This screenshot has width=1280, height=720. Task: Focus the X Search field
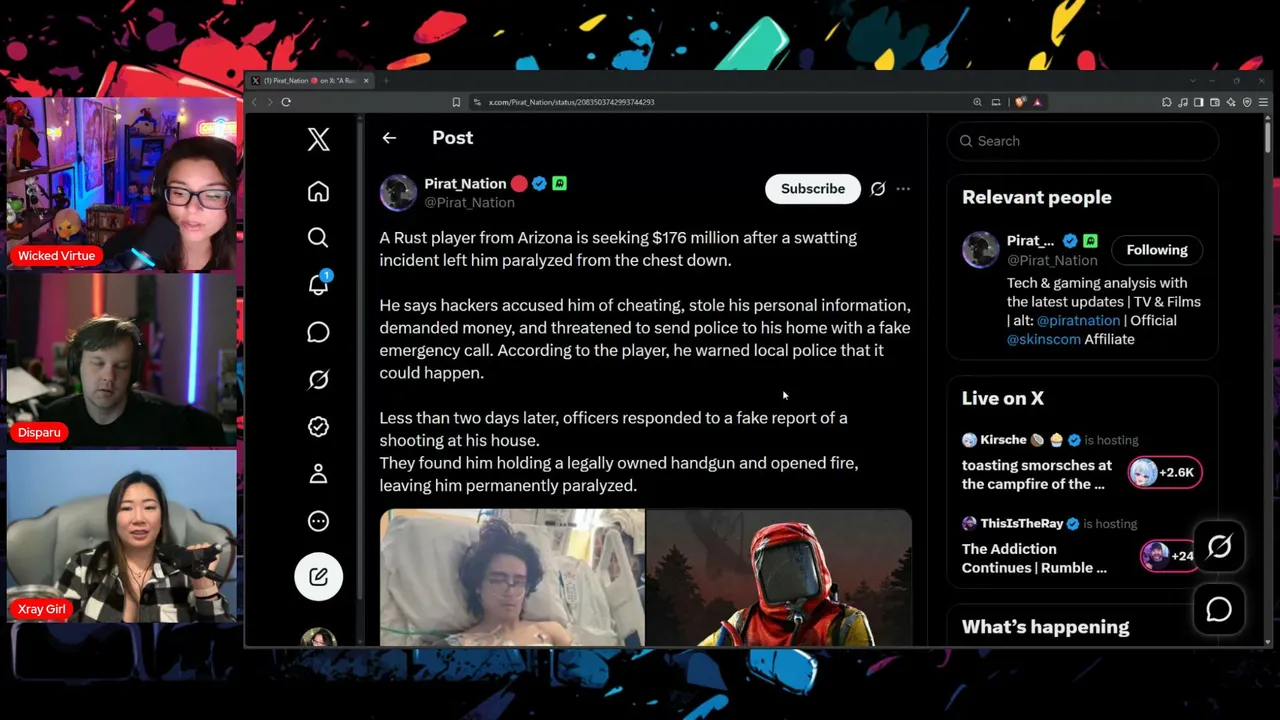pos(1082,141)
